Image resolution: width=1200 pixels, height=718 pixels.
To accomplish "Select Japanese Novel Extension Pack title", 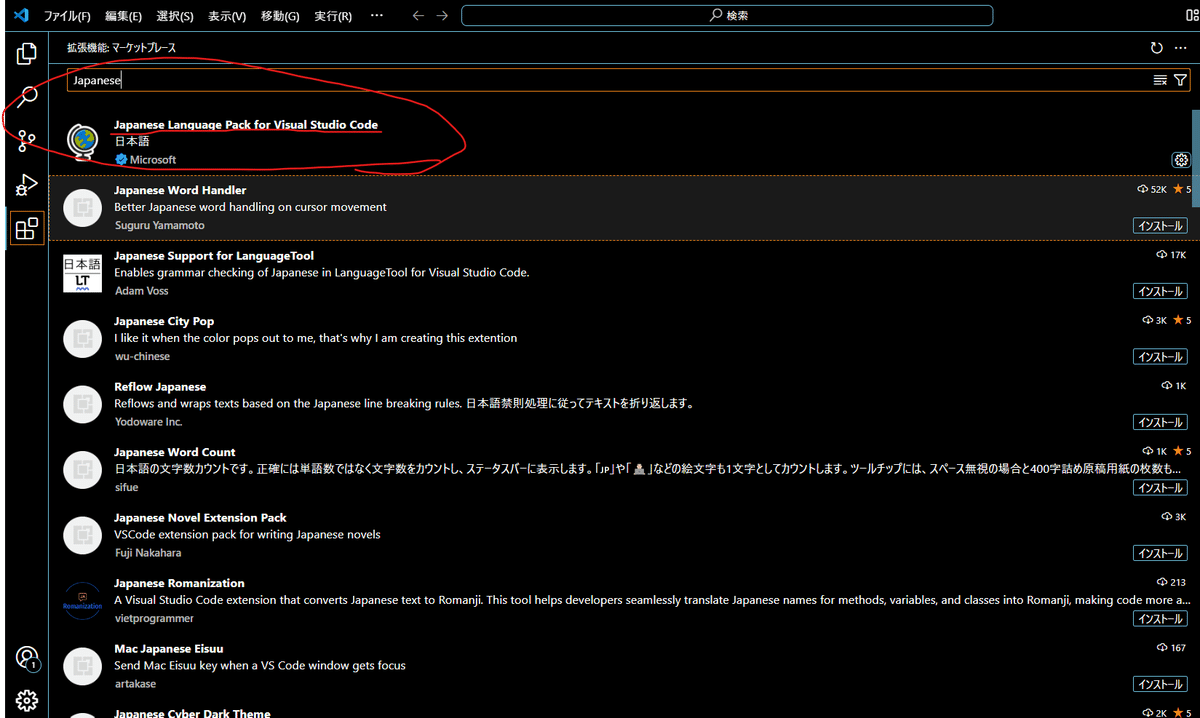I will pos(200,518).
